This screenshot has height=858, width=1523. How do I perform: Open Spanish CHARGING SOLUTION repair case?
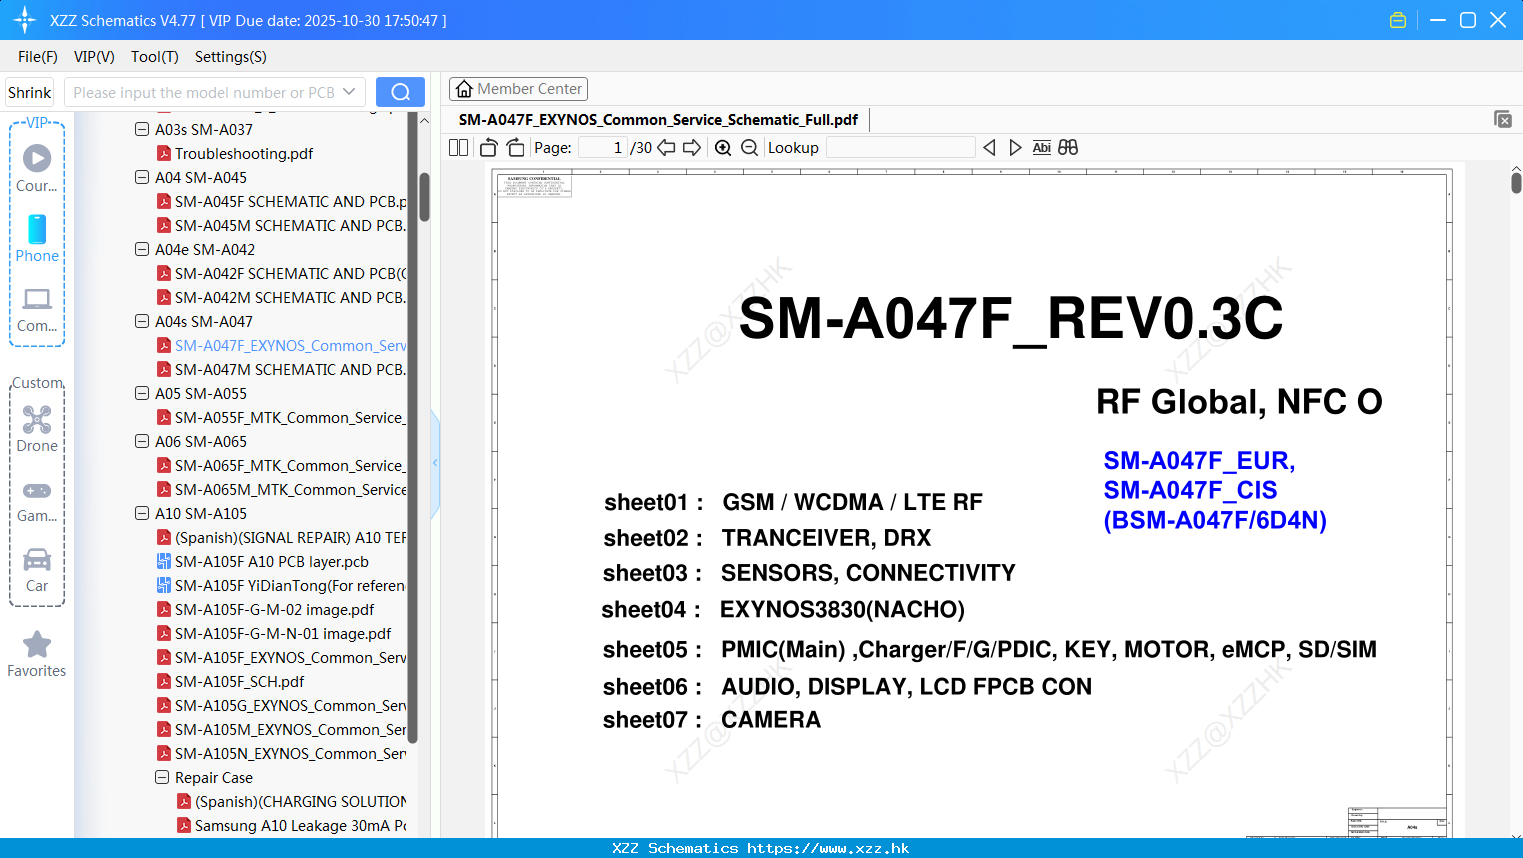(292, 801)
